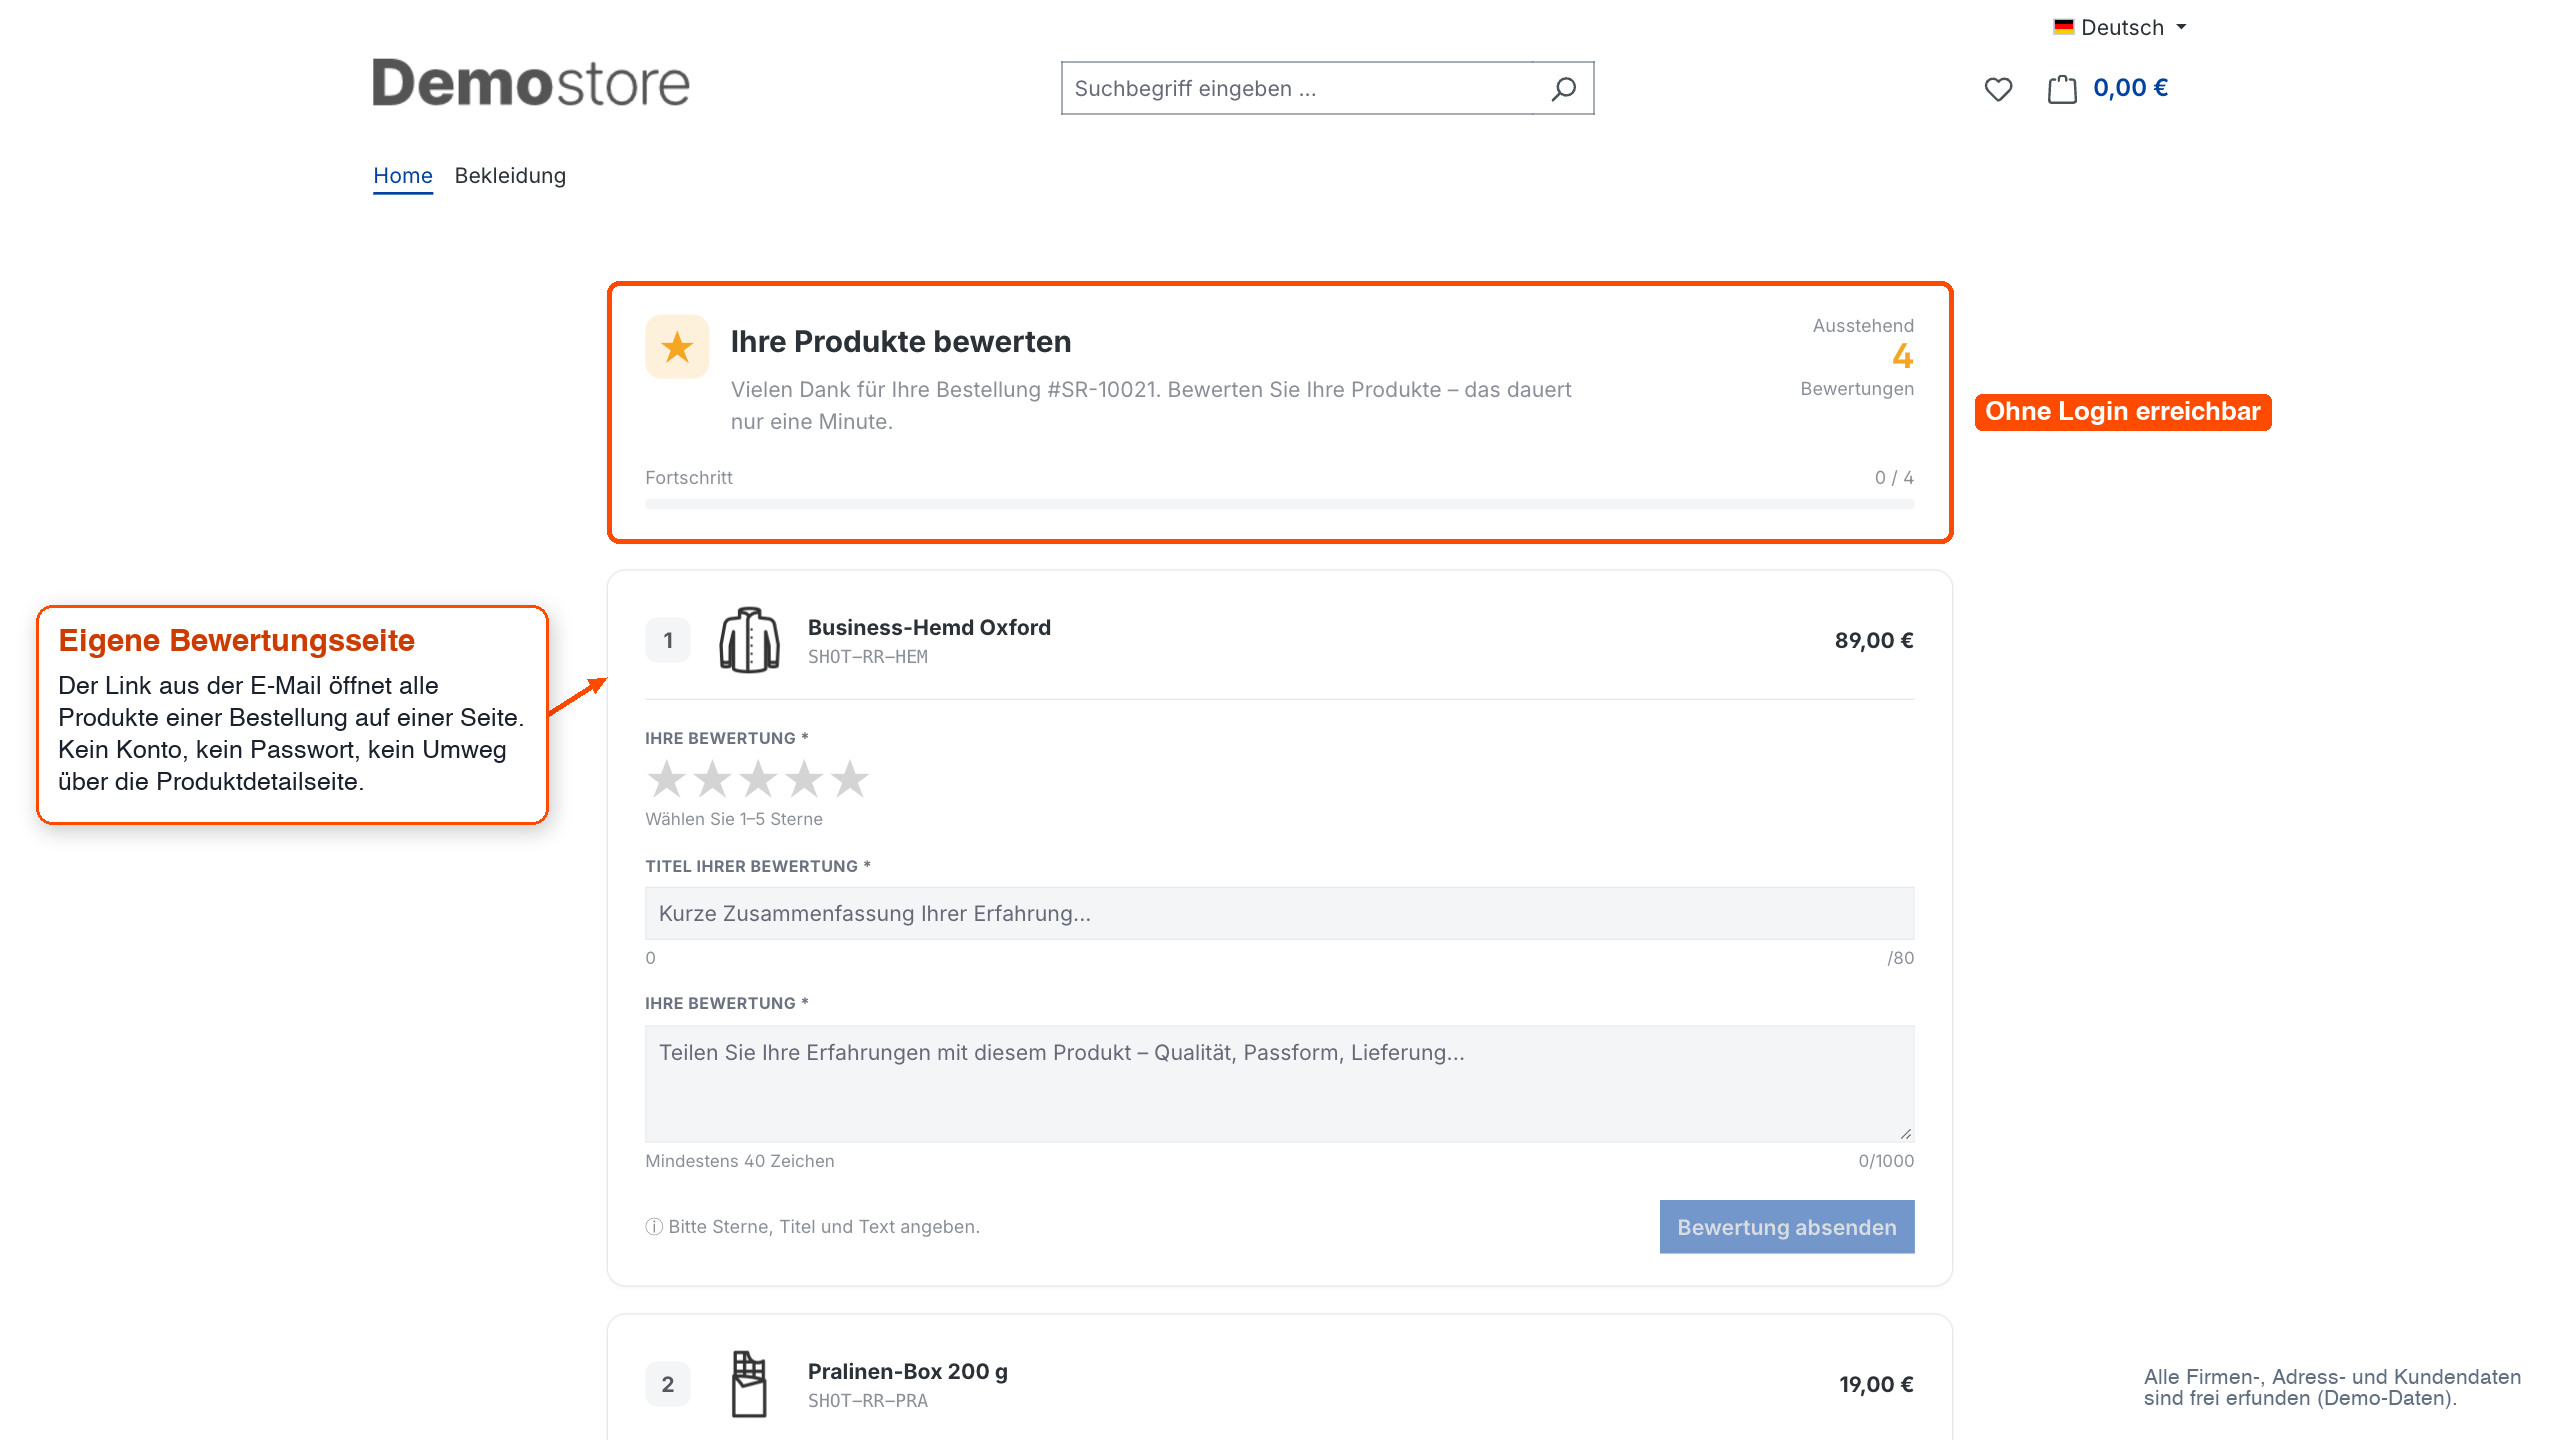Click the Mindestens 40 Zeichen hint
This screenshot has height=1440, width=2560.
(x=740, y=1161)
